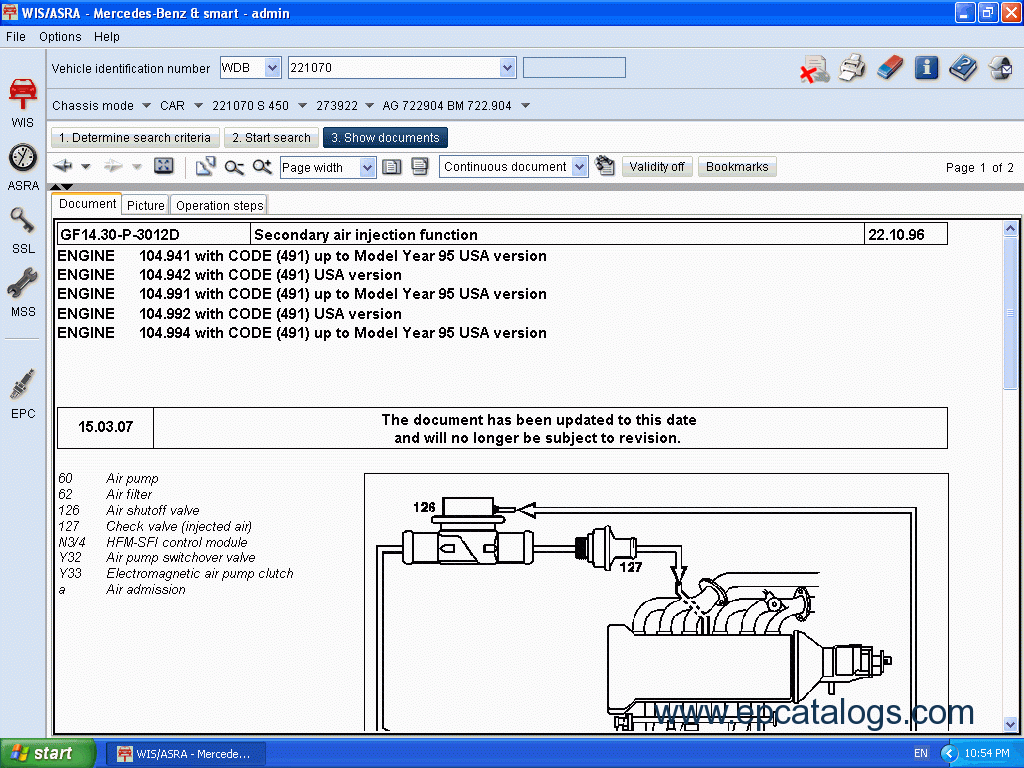The width and height of the screenshot is (1024, 768).
Task: Collapse panel using small black triangles
Action: 61,187
